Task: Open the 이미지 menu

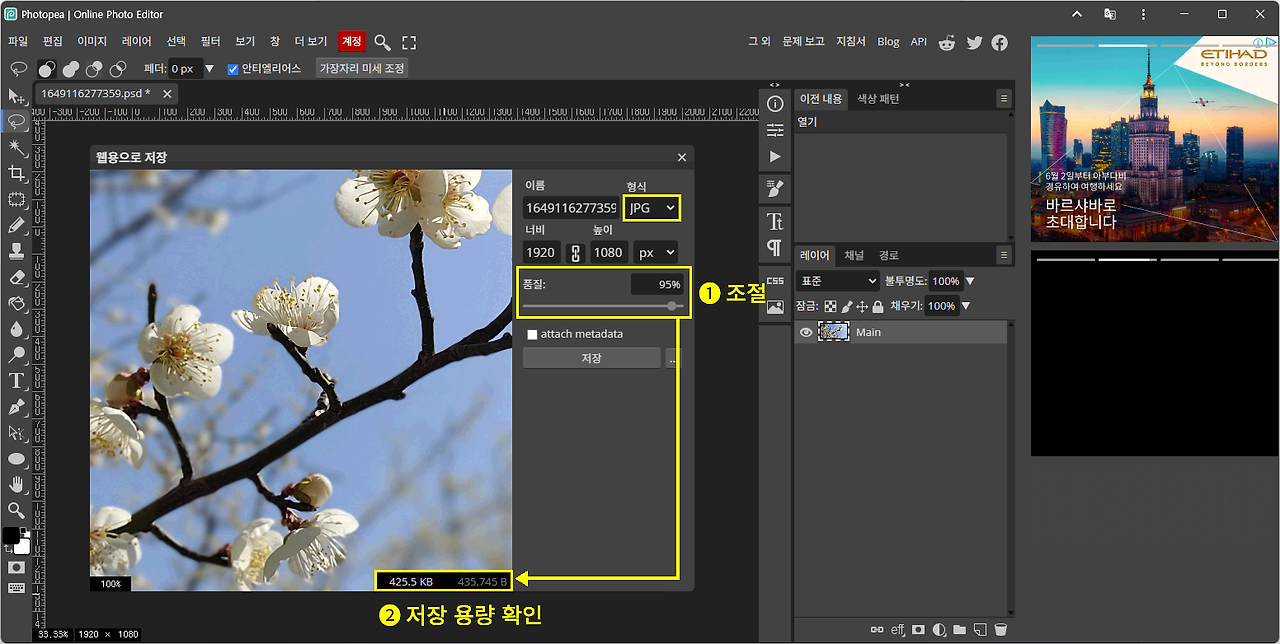Action: click(x=92, y=42)
